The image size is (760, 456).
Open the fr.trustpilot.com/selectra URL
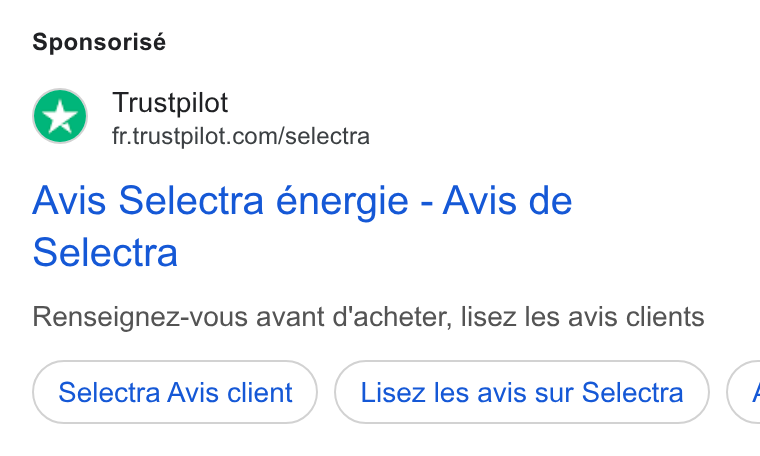click(x=241, y=136)
